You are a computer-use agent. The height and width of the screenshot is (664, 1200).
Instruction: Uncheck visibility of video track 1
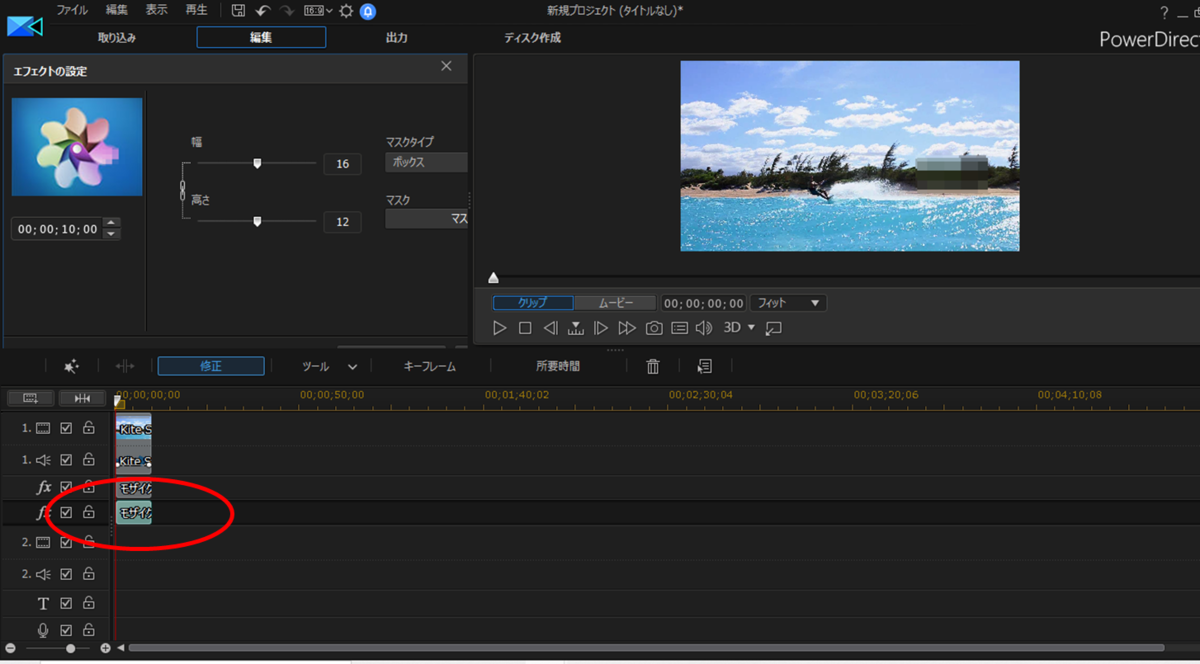pyautogui.click(x=66, y=429)
